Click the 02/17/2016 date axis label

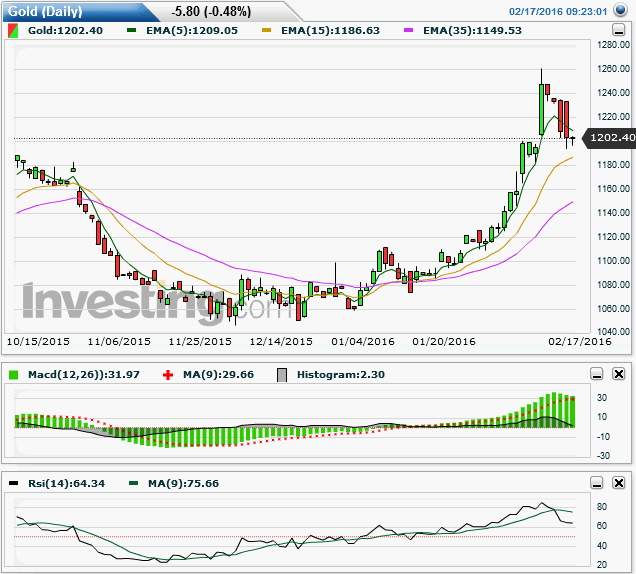[x=580, y=342]
